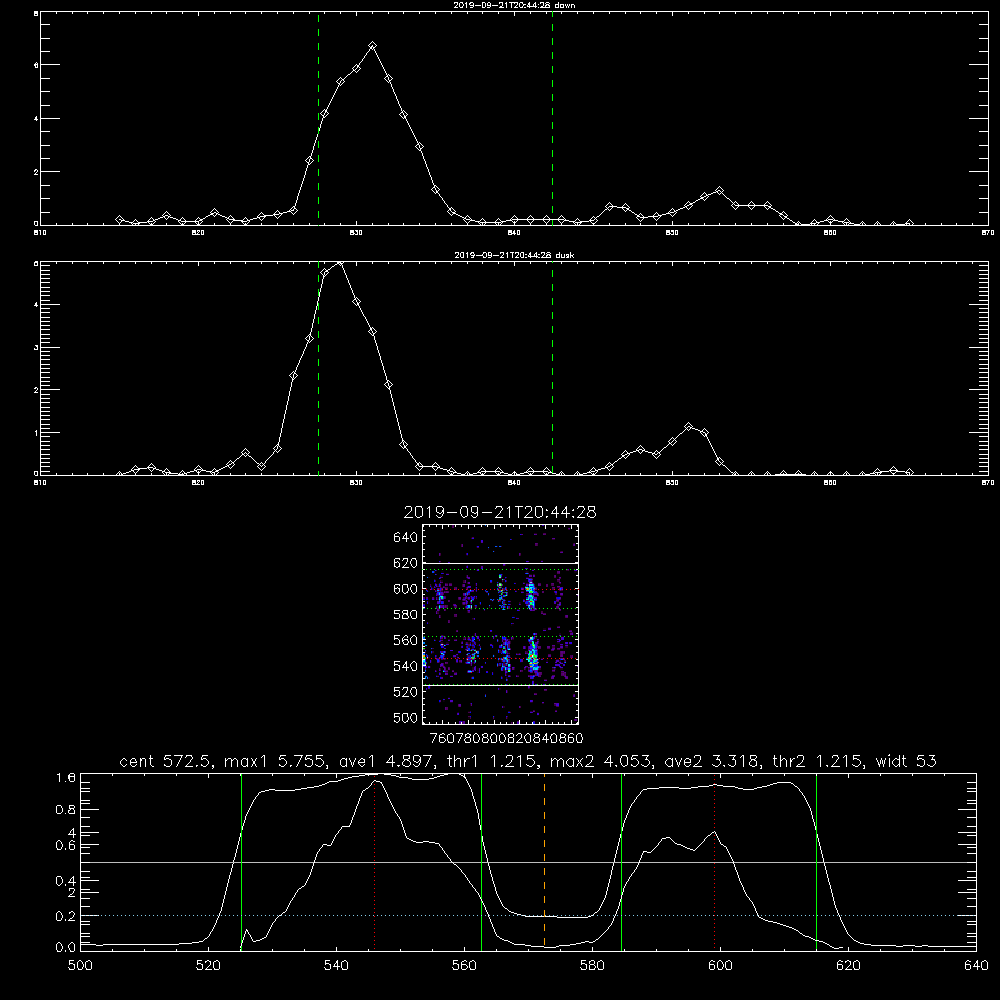Click the left green dashed line in dawn plot

pos(318,118)
